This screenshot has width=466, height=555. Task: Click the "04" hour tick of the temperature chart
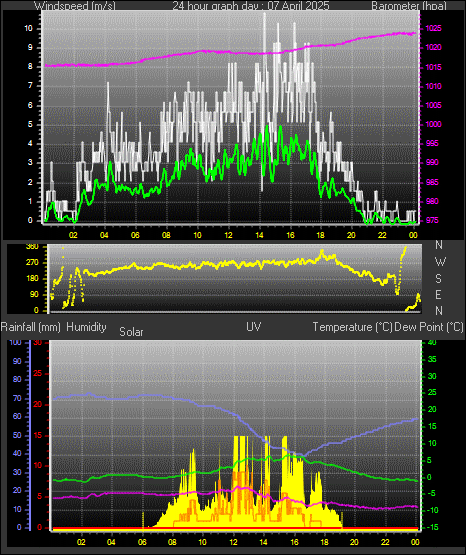[x=111, y=542]
